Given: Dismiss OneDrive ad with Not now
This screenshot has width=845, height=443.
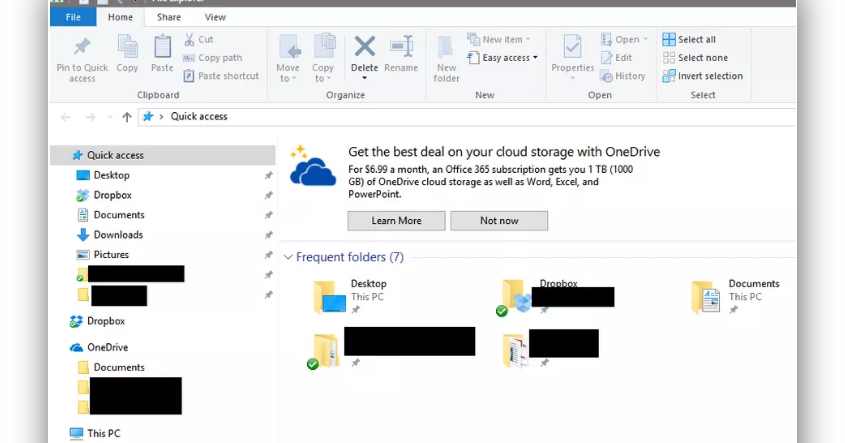Looking at the screenshot, I should (499, 220).
